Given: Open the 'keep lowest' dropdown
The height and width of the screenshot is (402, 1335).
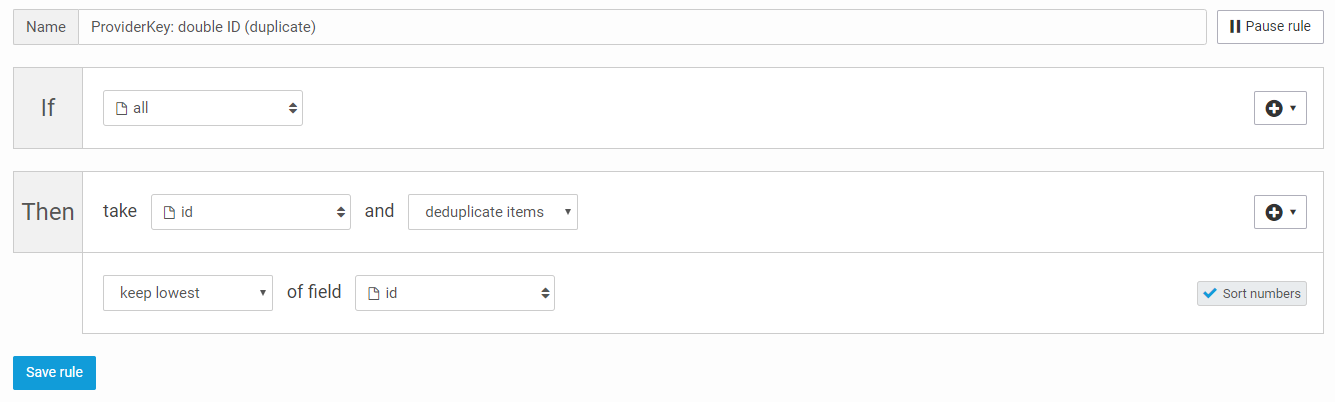Looking at the screenshot, I should pos(188,293).
